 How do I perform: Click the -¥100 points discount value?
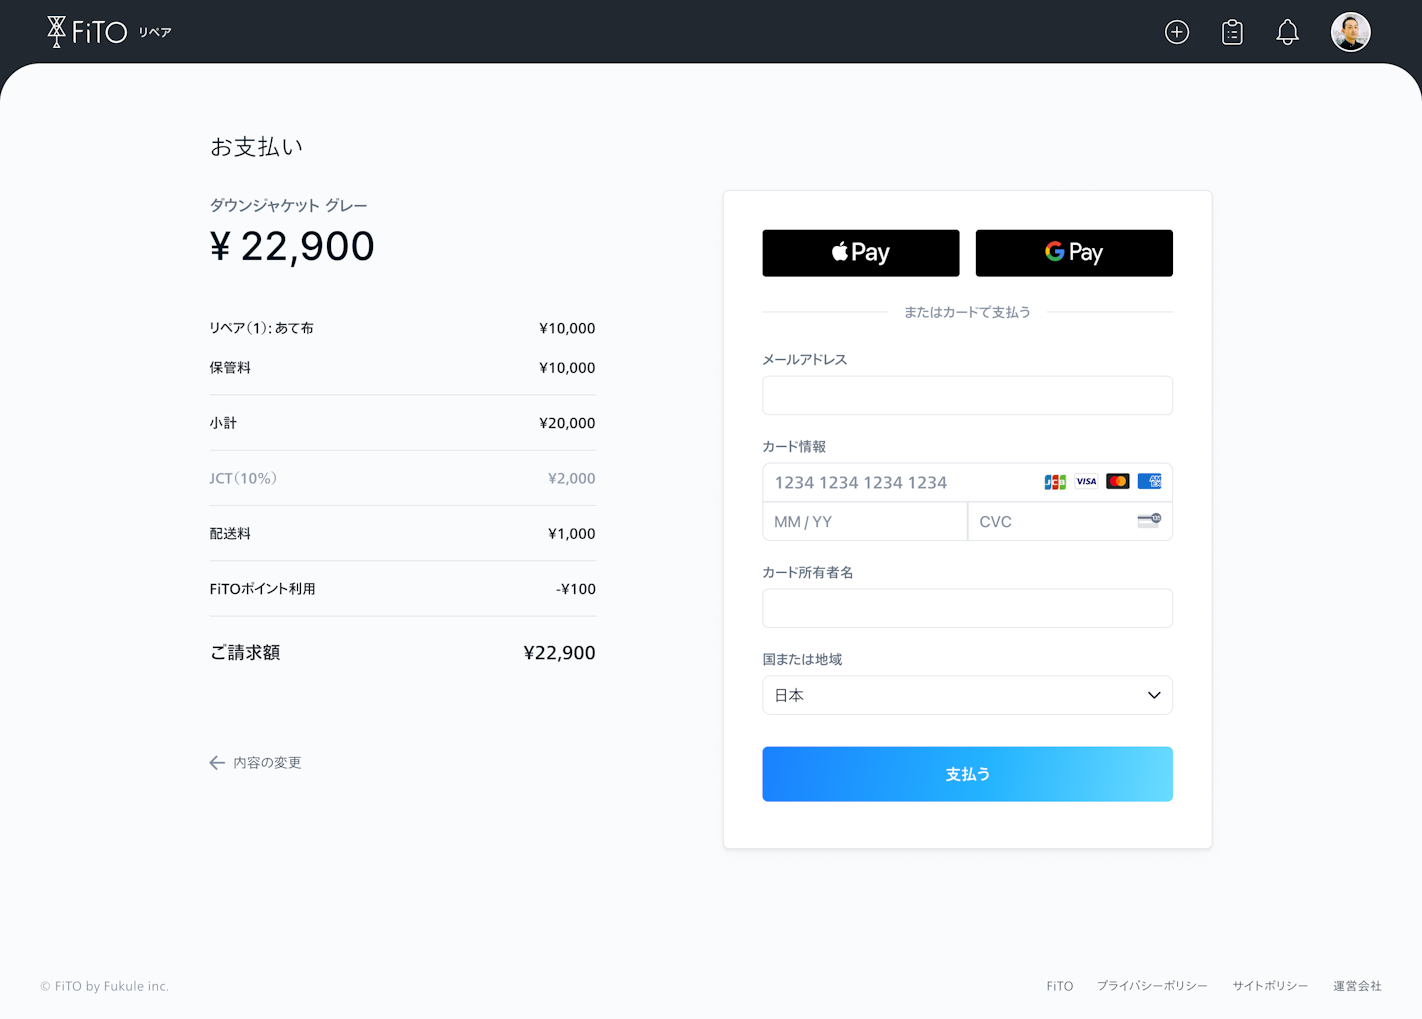[x=576, y=589]
